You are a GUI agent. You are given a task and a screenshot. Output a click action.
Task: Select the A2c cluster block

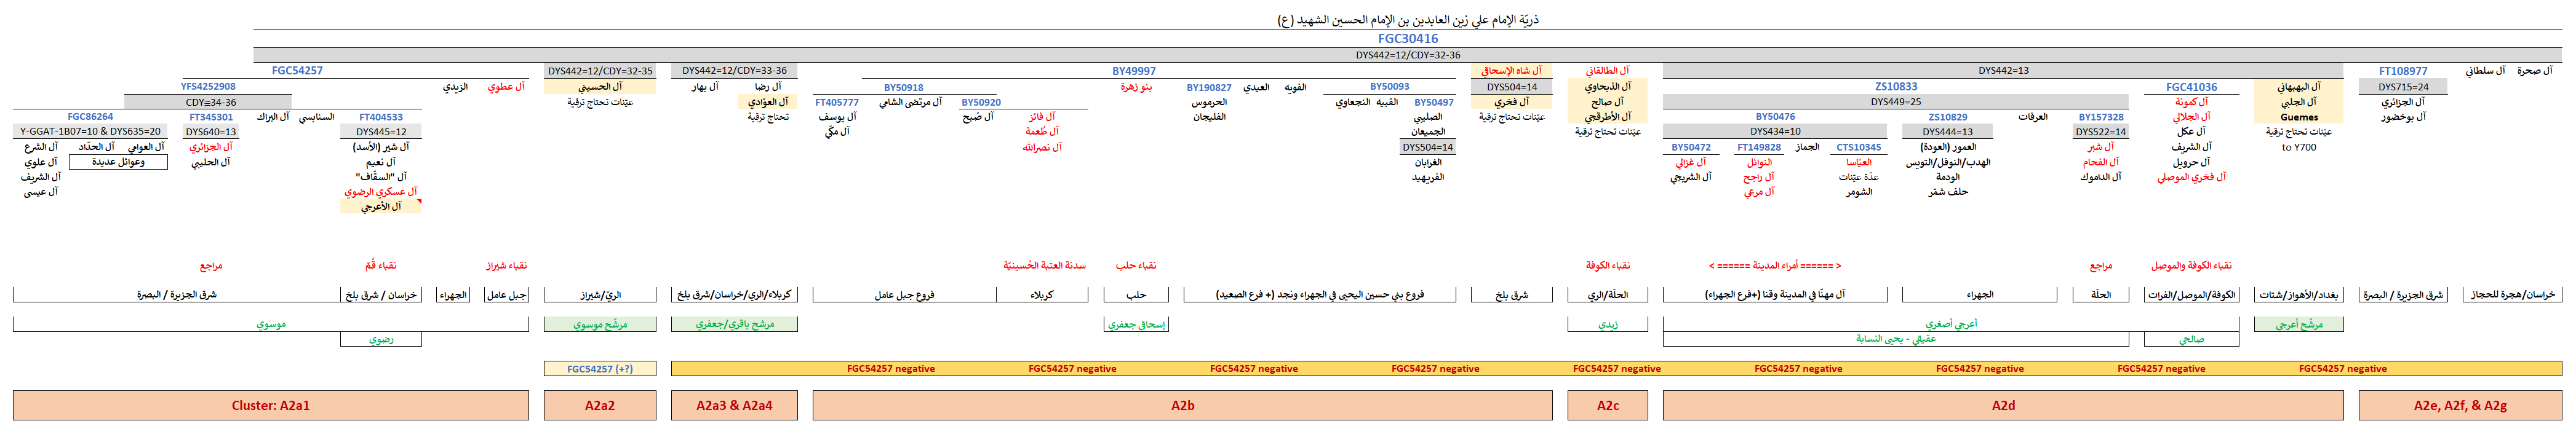pyautogui.click(x=1607, y=405)
